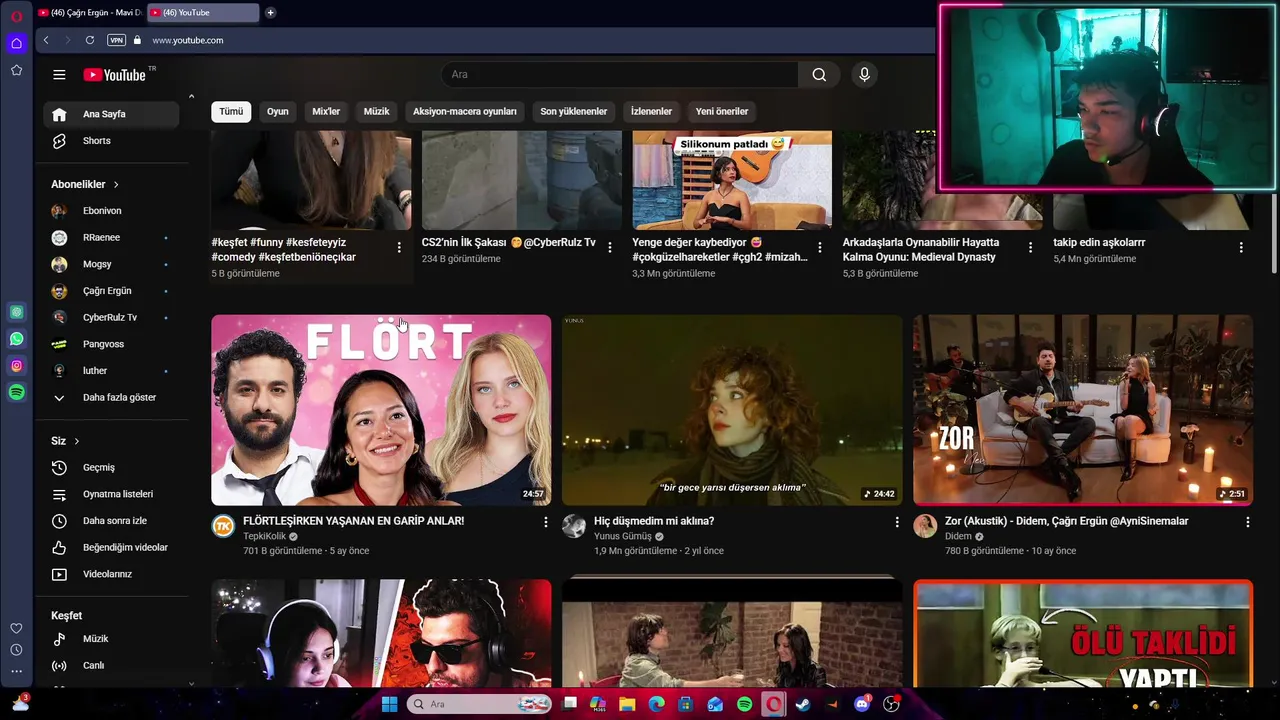Open Daha sonra izle in sidebar
Screen dimensions: 1280x720
click(111, 521)
